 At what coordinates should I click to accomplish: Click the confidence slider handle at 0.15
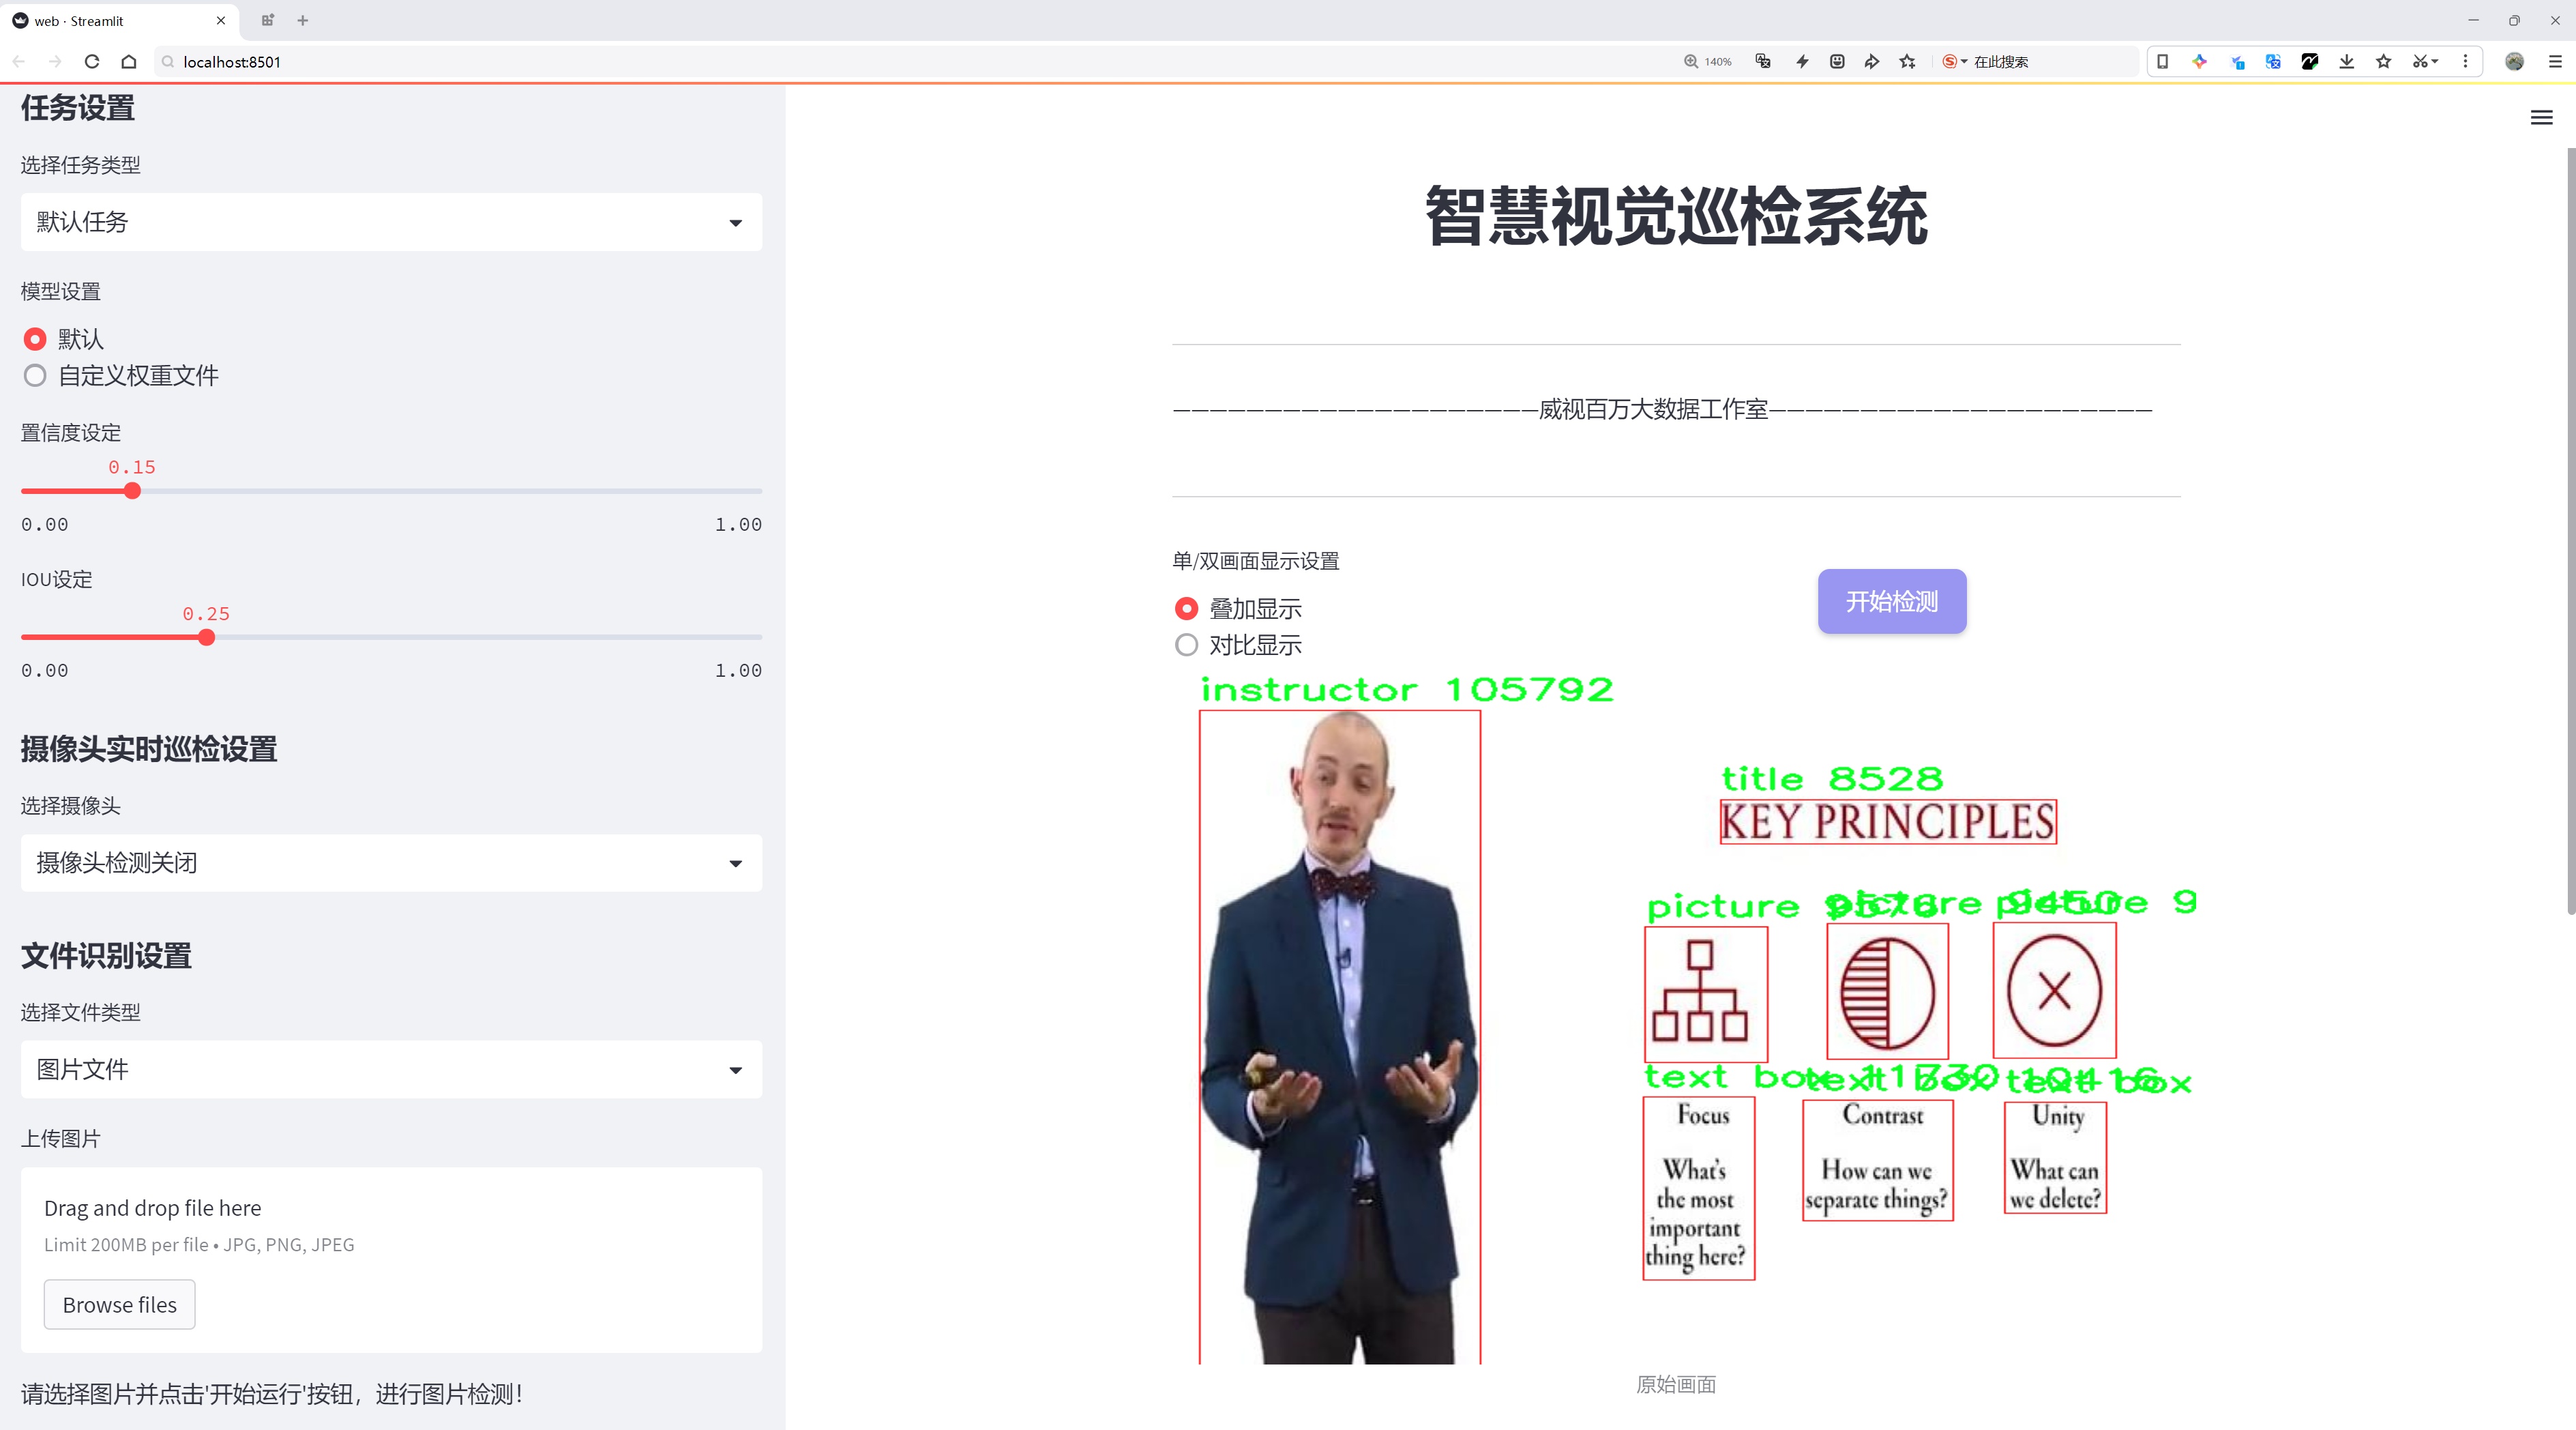tap(132, 491)
